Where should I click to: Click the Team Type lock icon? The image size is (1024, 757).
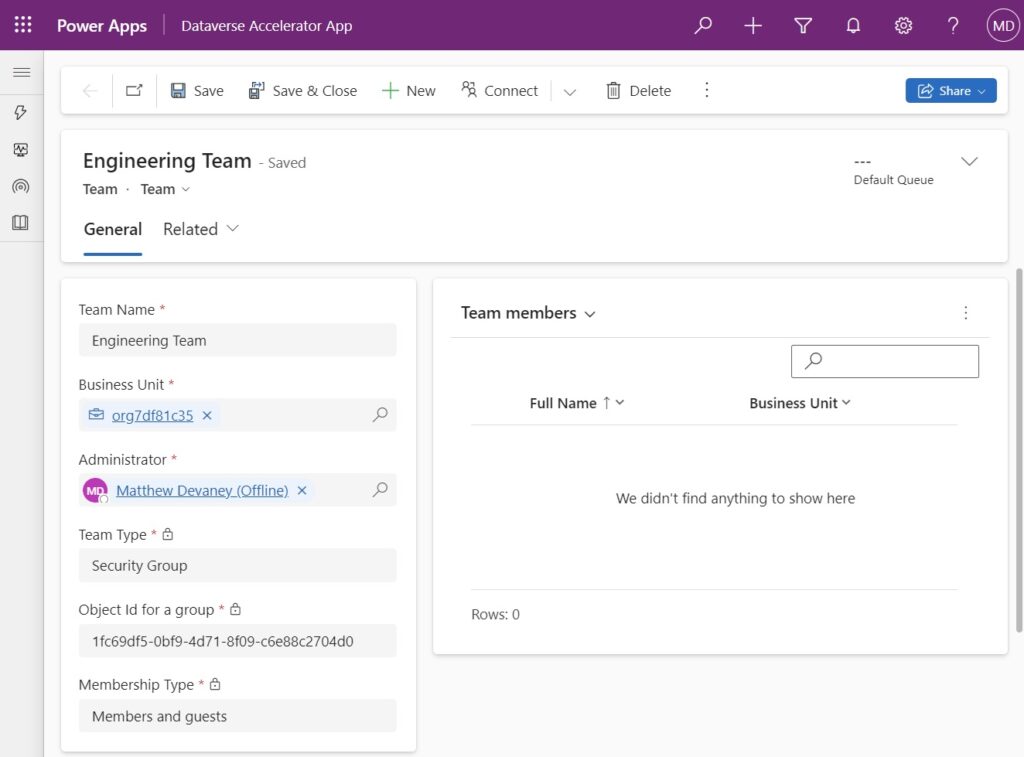tap(168, 534)
